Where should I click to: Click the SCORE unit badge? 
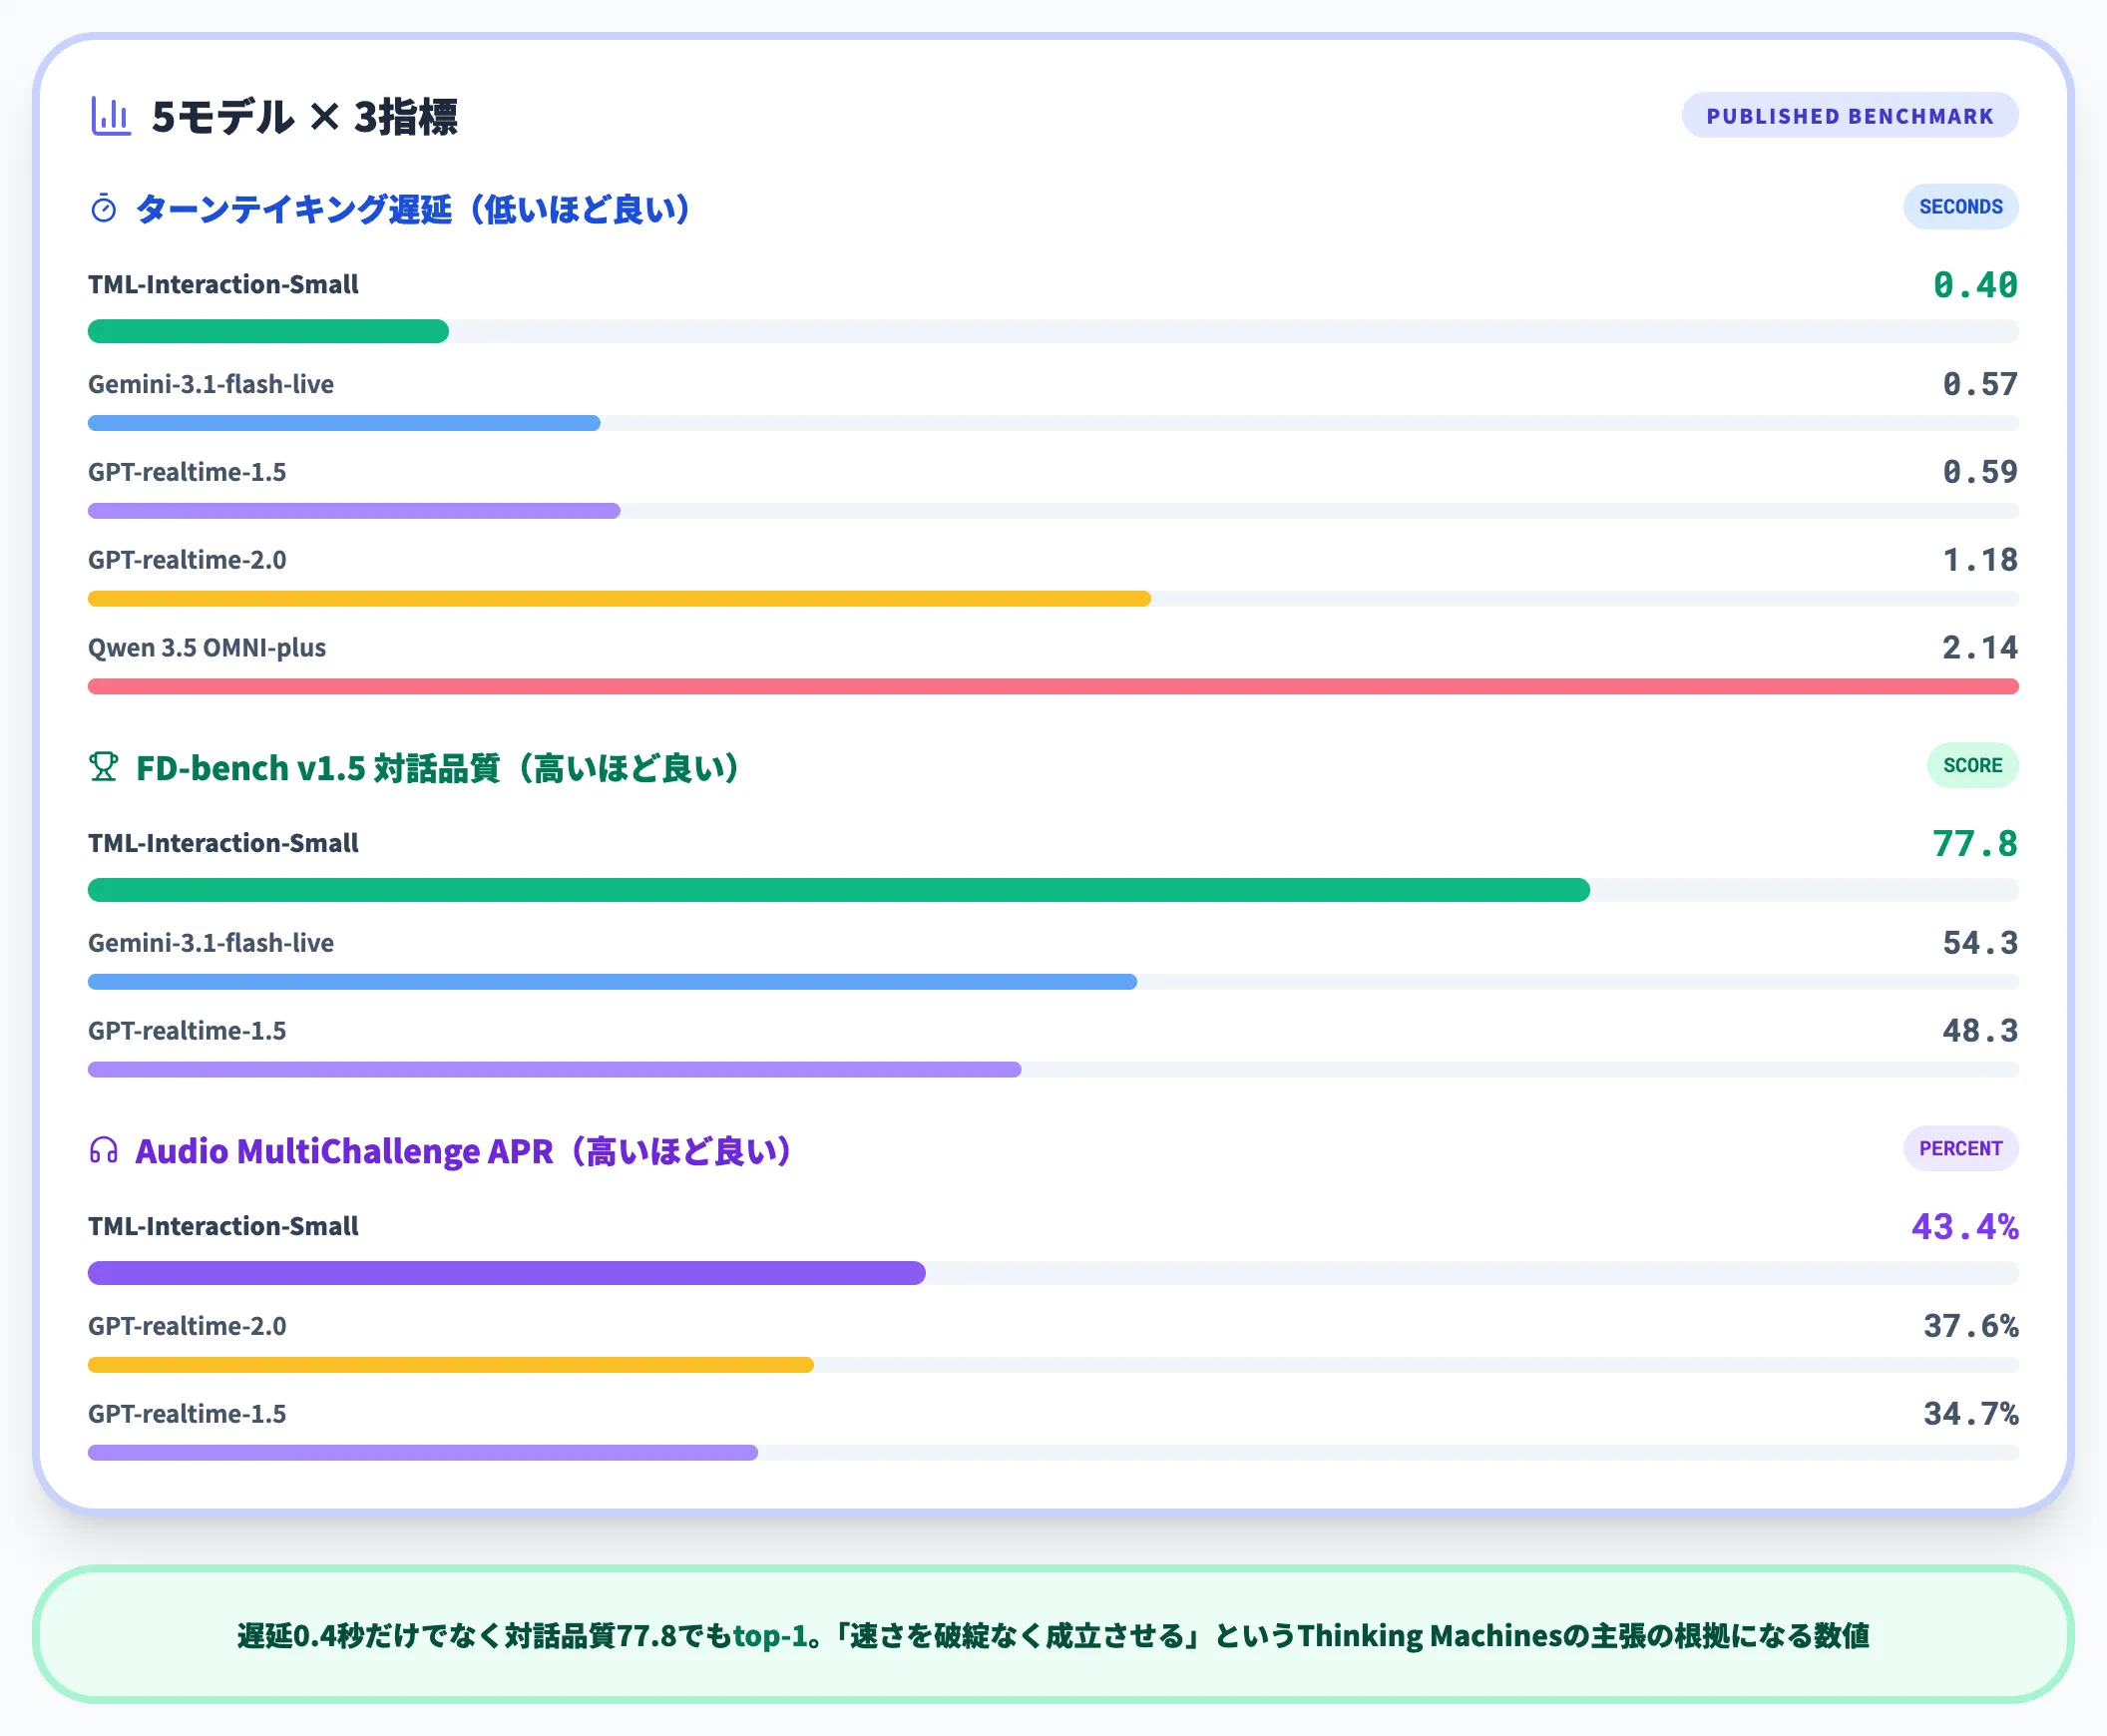pos(1973,766)
